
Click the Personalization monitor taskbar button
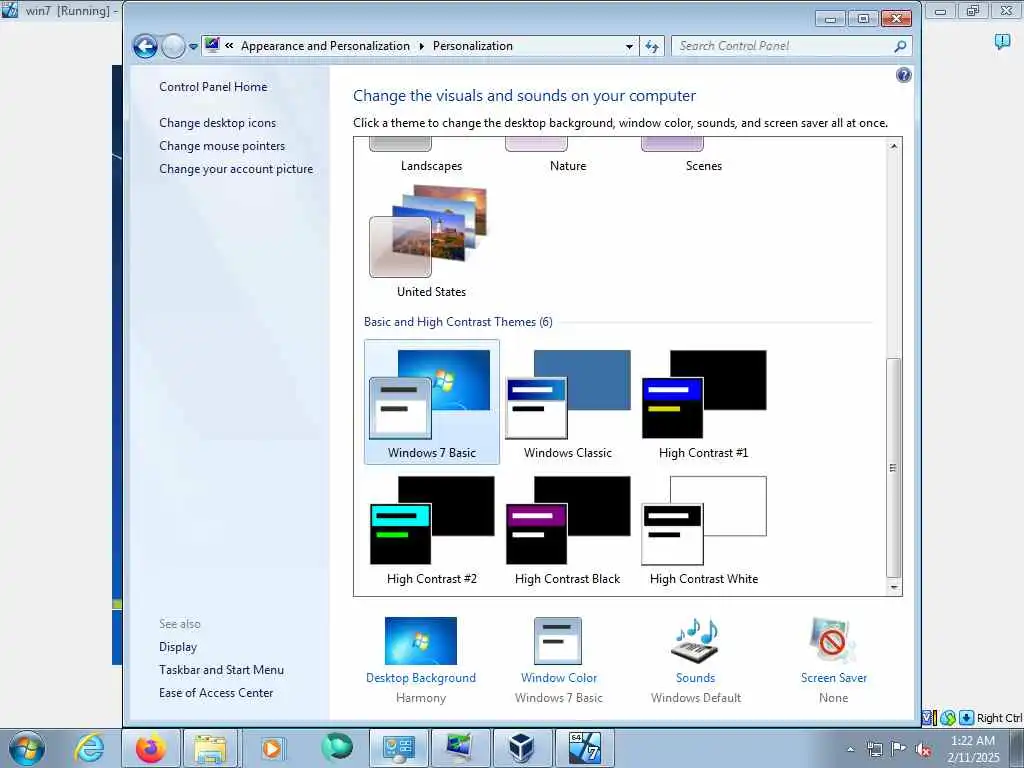point(460,748)
